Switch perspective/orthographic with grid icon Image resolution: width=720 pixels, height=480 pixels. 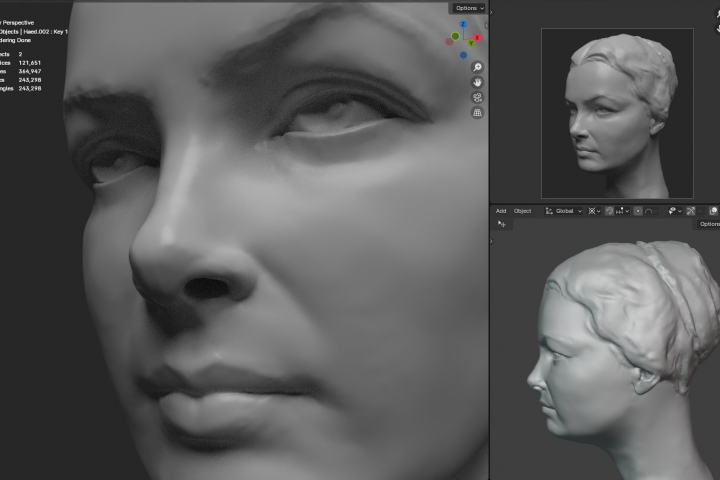478,113
